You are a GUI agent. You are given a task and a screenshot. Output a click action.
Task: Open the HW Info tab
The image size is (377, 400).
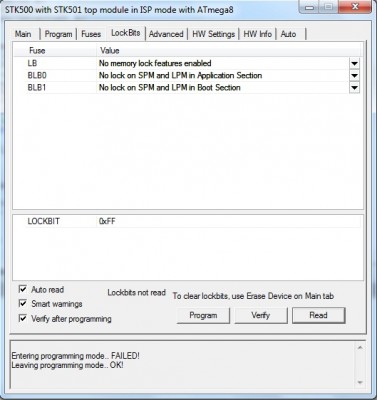point(257,34)
